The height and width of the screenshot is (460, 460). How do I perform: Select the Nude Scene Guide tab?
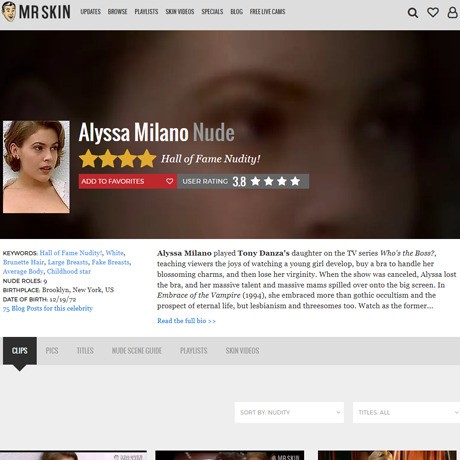click(137, 351)
